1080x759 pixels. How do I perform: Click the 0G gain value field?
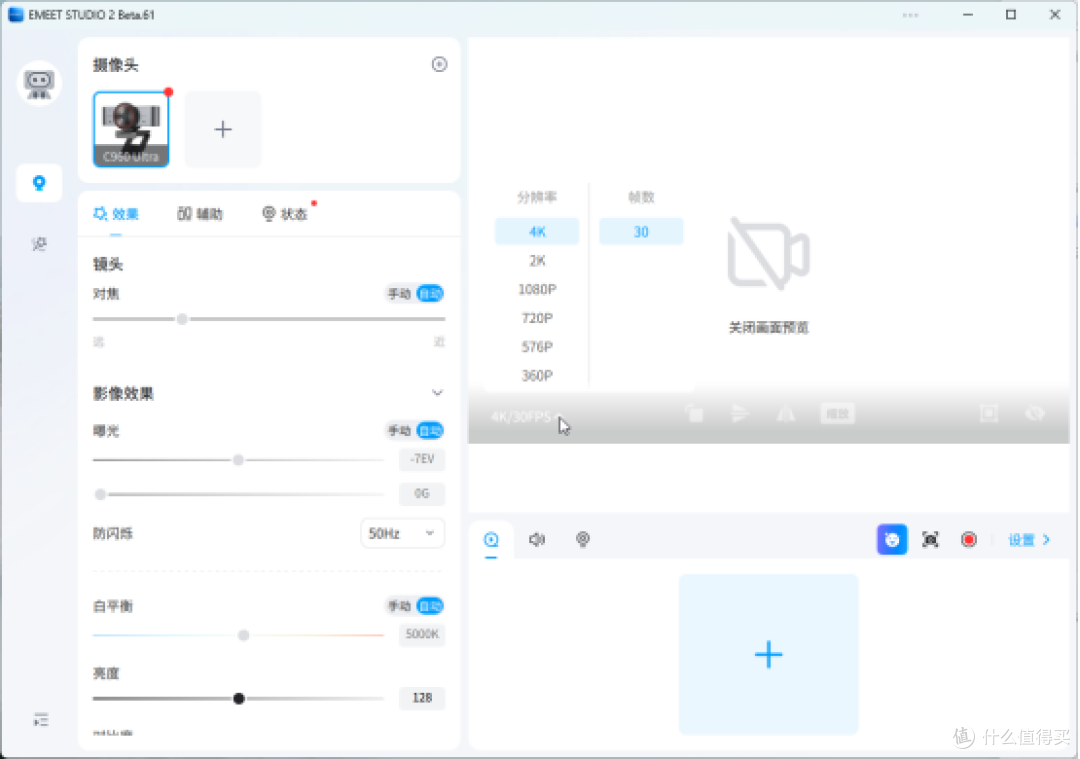pyautogui.click(x=422, y=494)
